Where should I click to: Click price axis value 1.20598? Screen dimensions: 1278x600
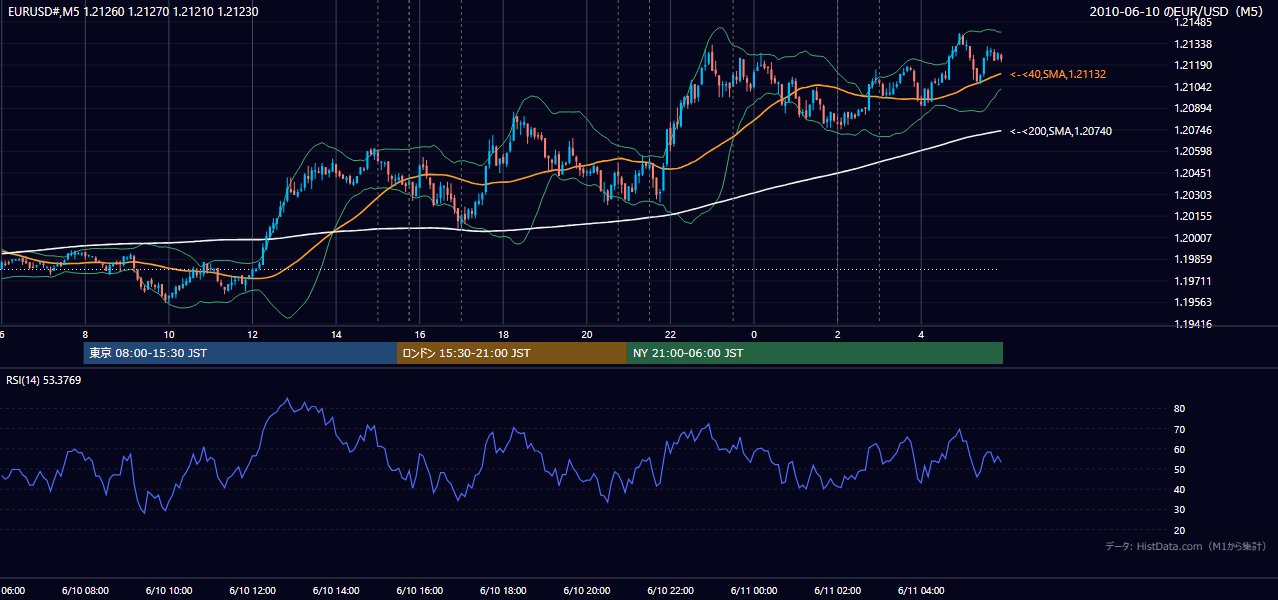[x=1193, y=151]
